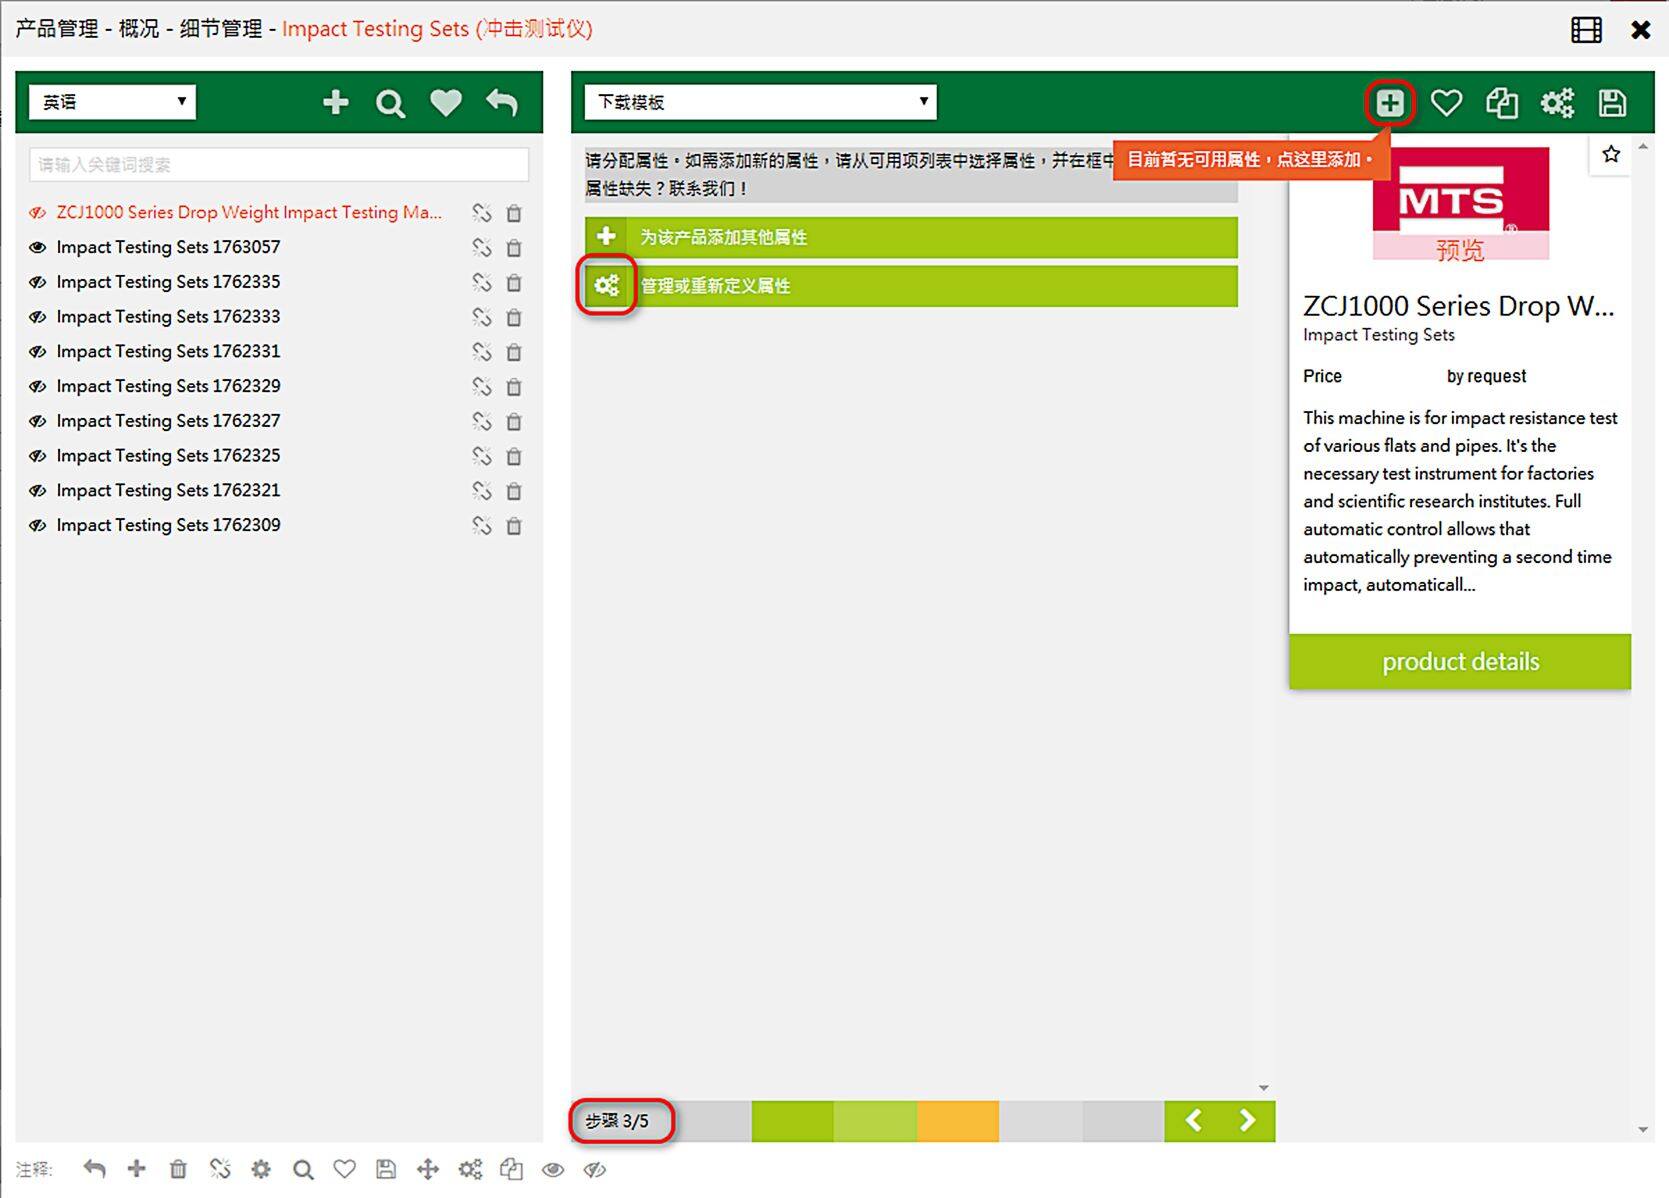Open the 下载模板 template dropdown

pos(760,102)
